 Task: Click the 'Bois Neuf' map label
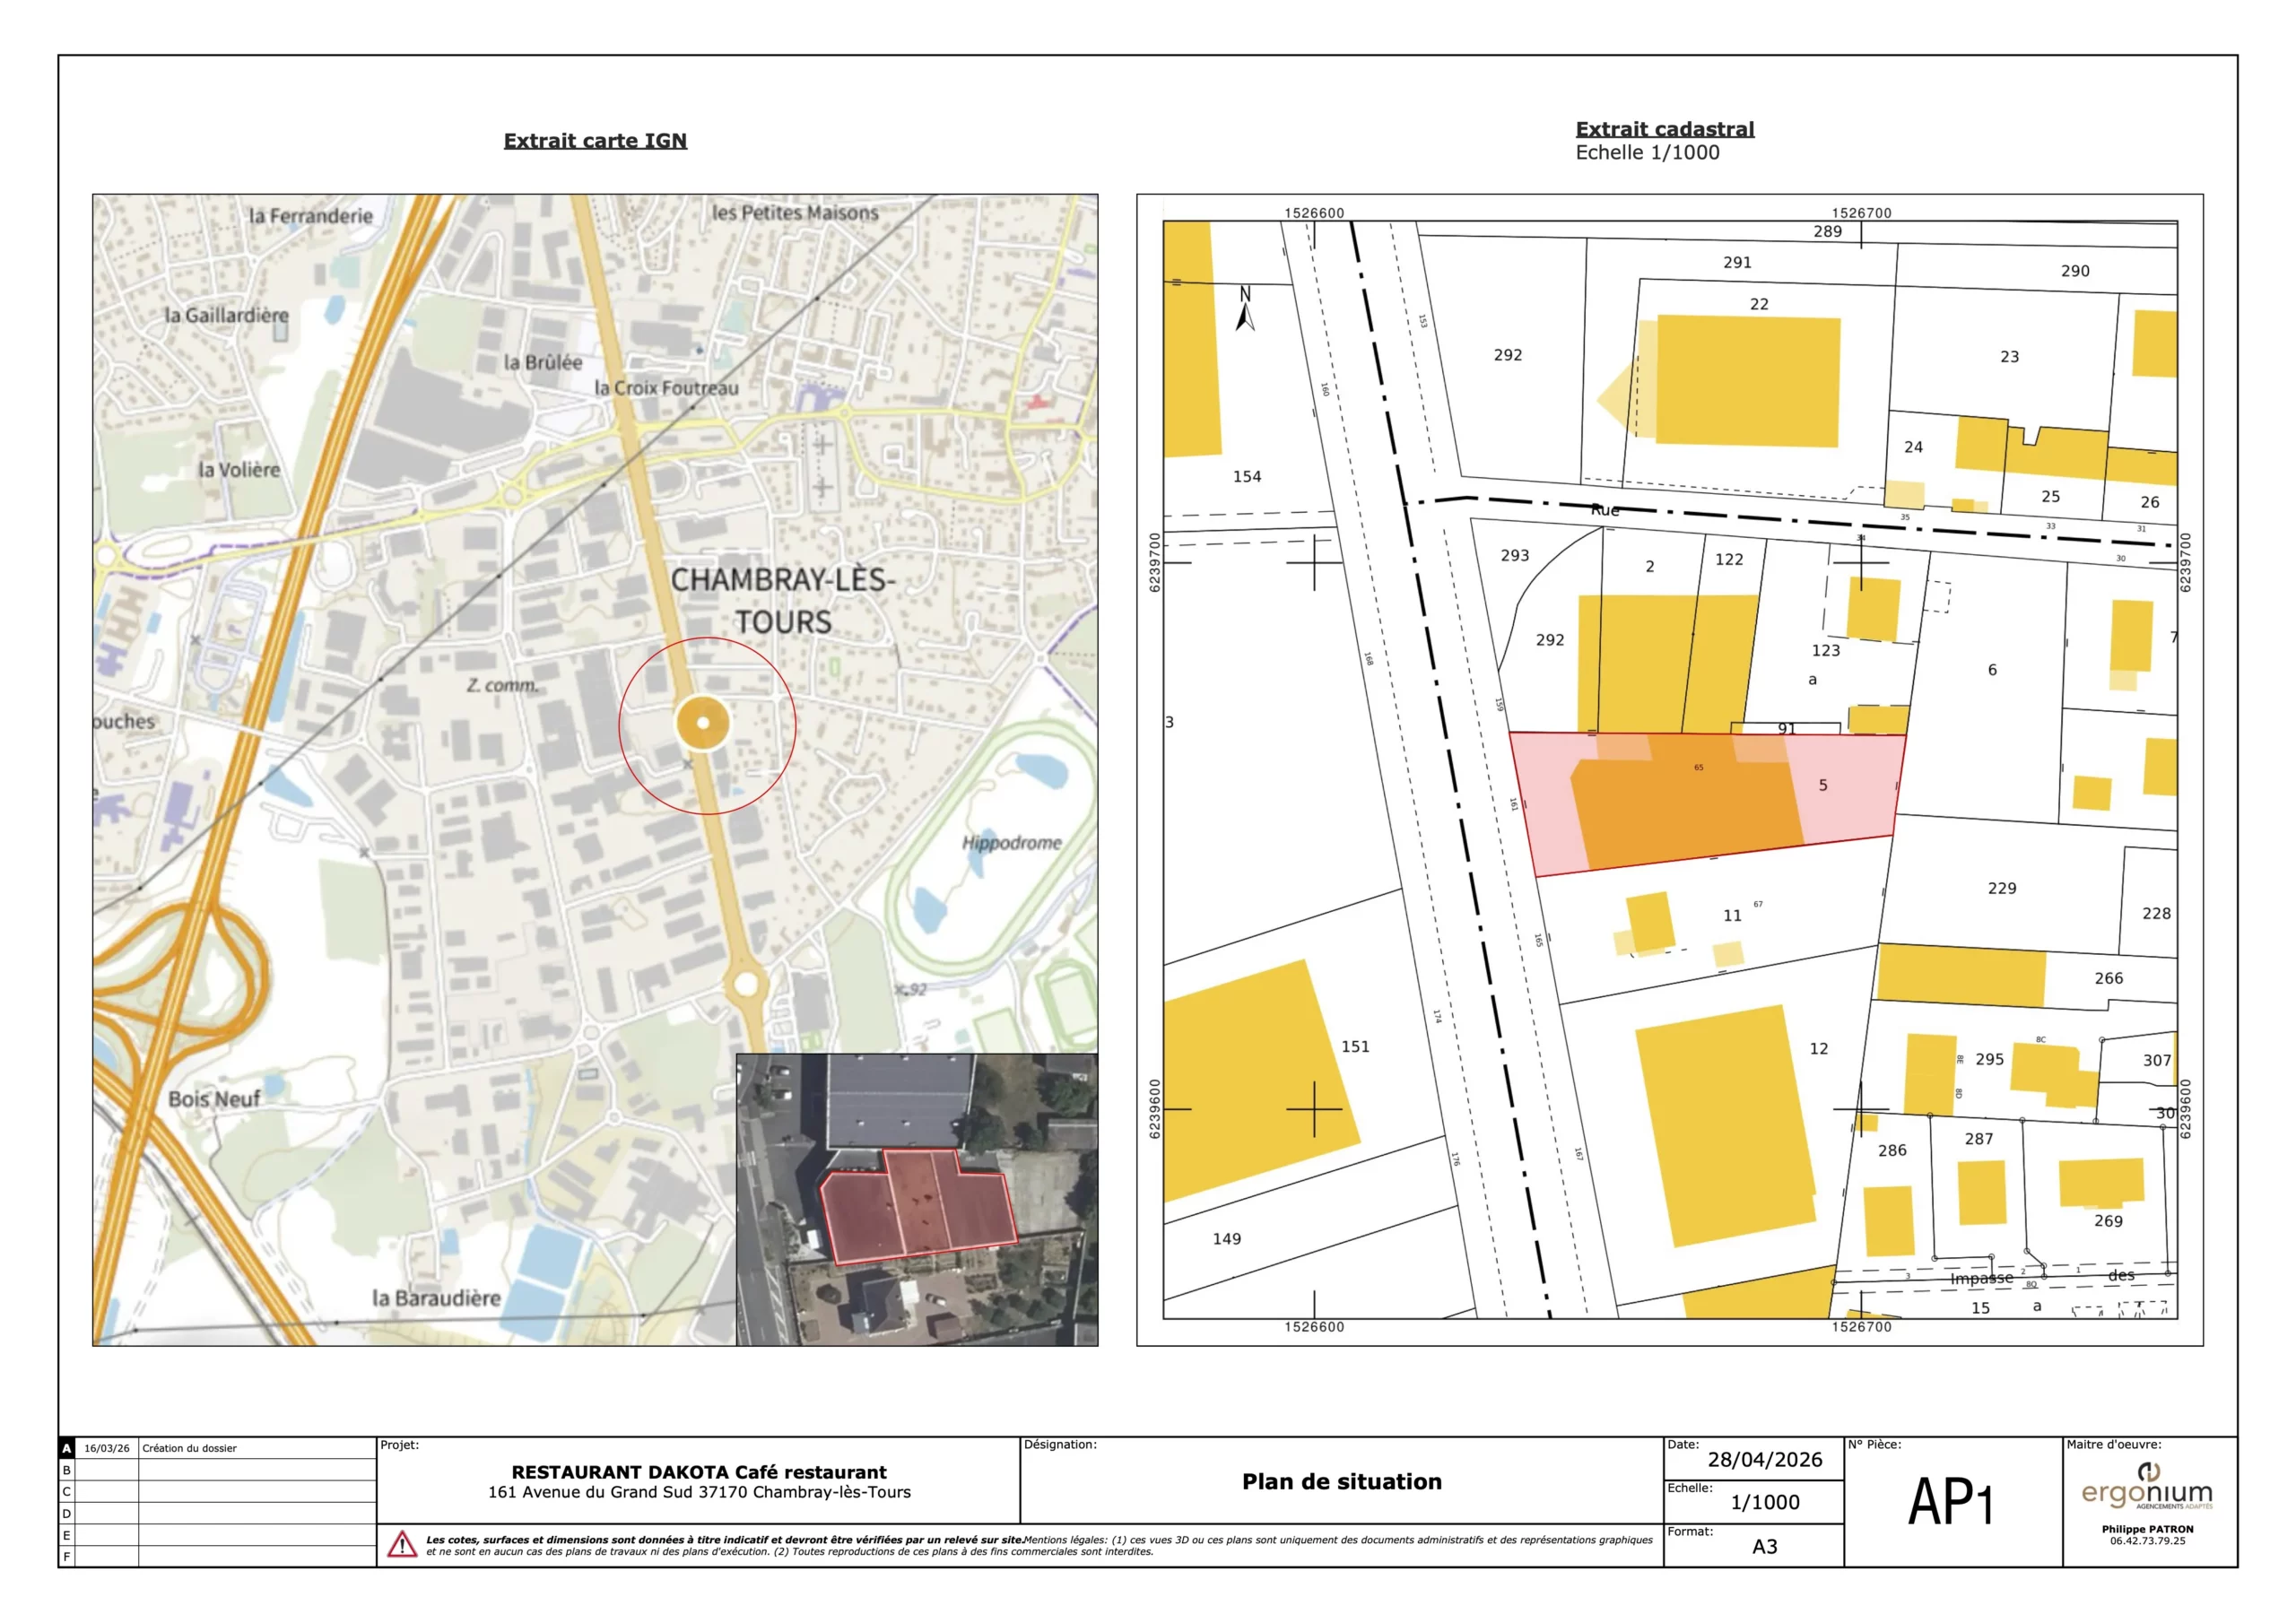click(x=214, y=1099)
